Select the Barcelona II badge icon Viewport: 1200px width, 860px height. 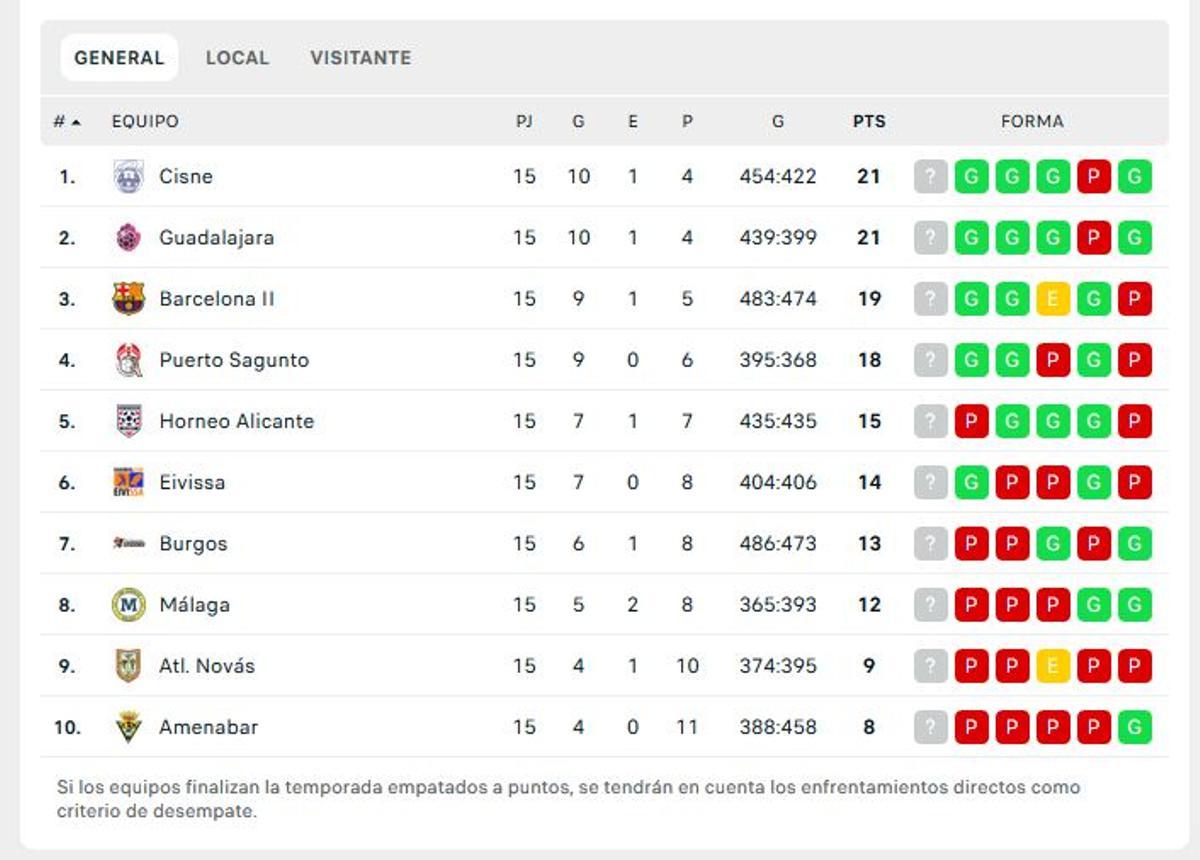(x=129, y=298)
